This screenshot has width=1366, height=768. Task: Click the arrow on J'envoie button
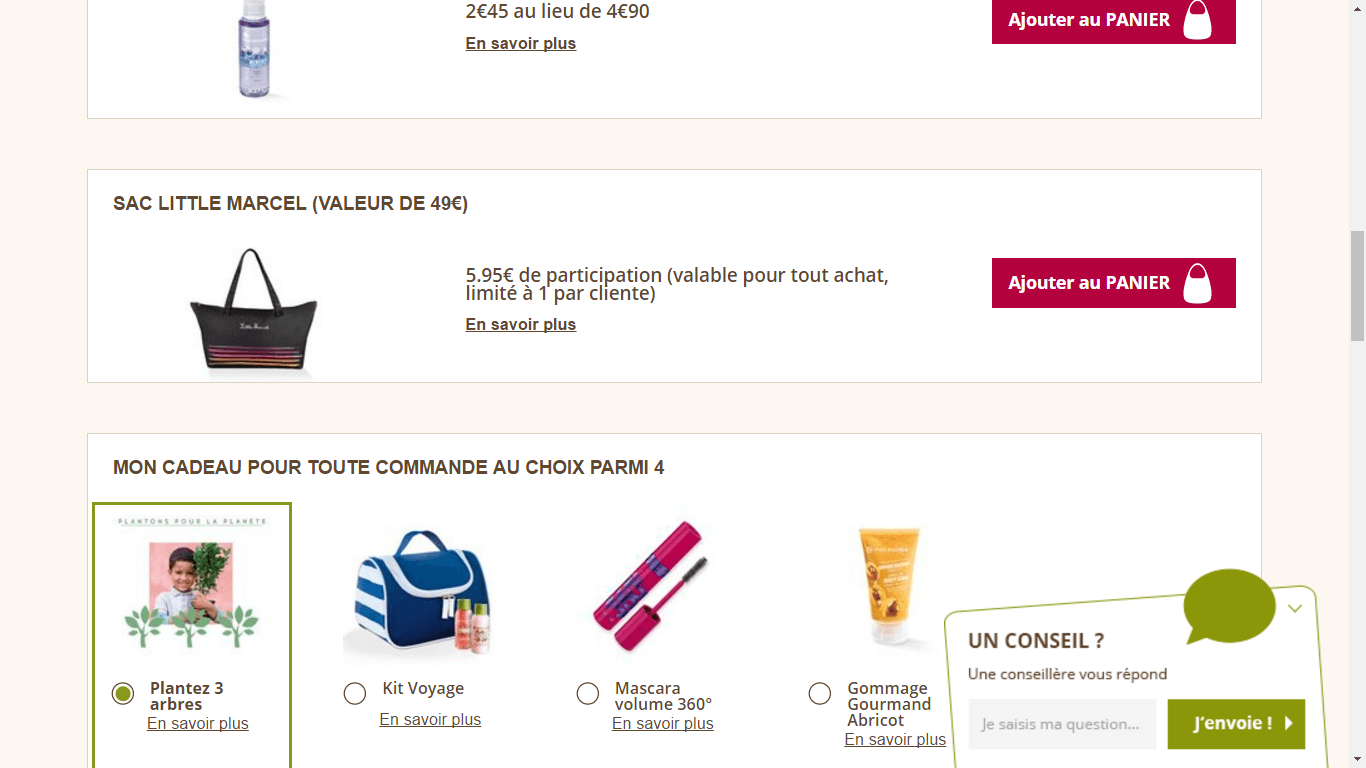click(x=1289, y=724)
